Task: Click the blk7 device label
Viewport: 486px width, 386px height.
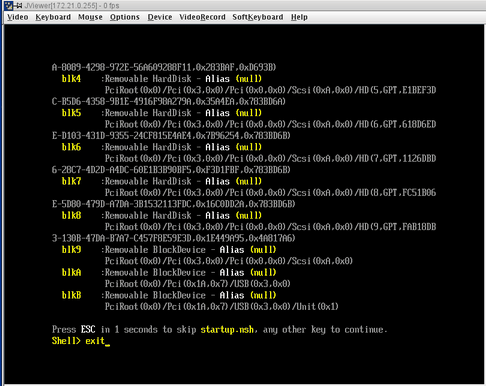Action: pyautogui.click(x=71, y=181)
